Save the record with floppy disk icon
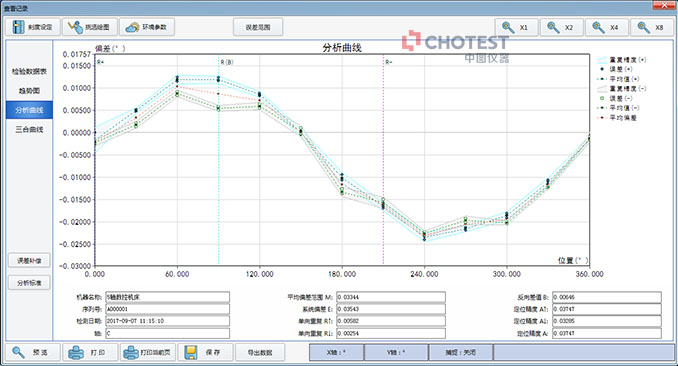678x366 pixels. (205, 353)
